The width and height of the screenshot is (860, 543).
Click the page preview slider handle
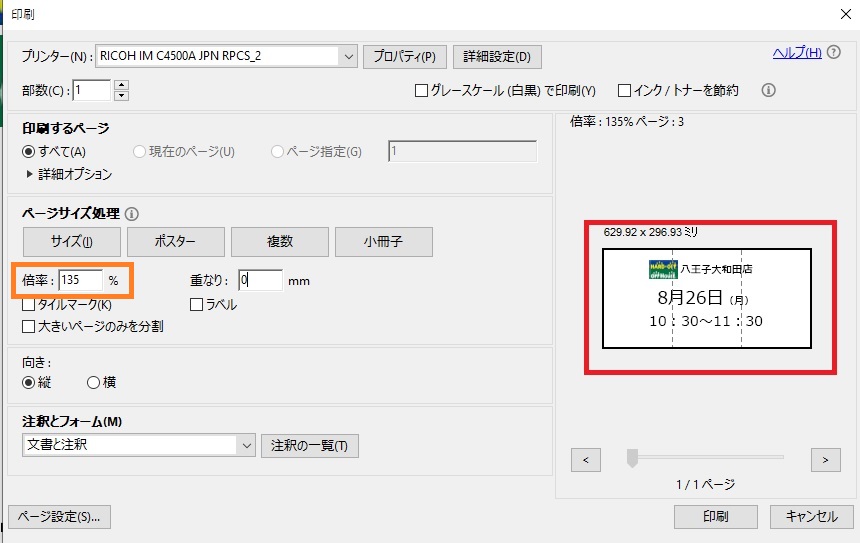632,458
